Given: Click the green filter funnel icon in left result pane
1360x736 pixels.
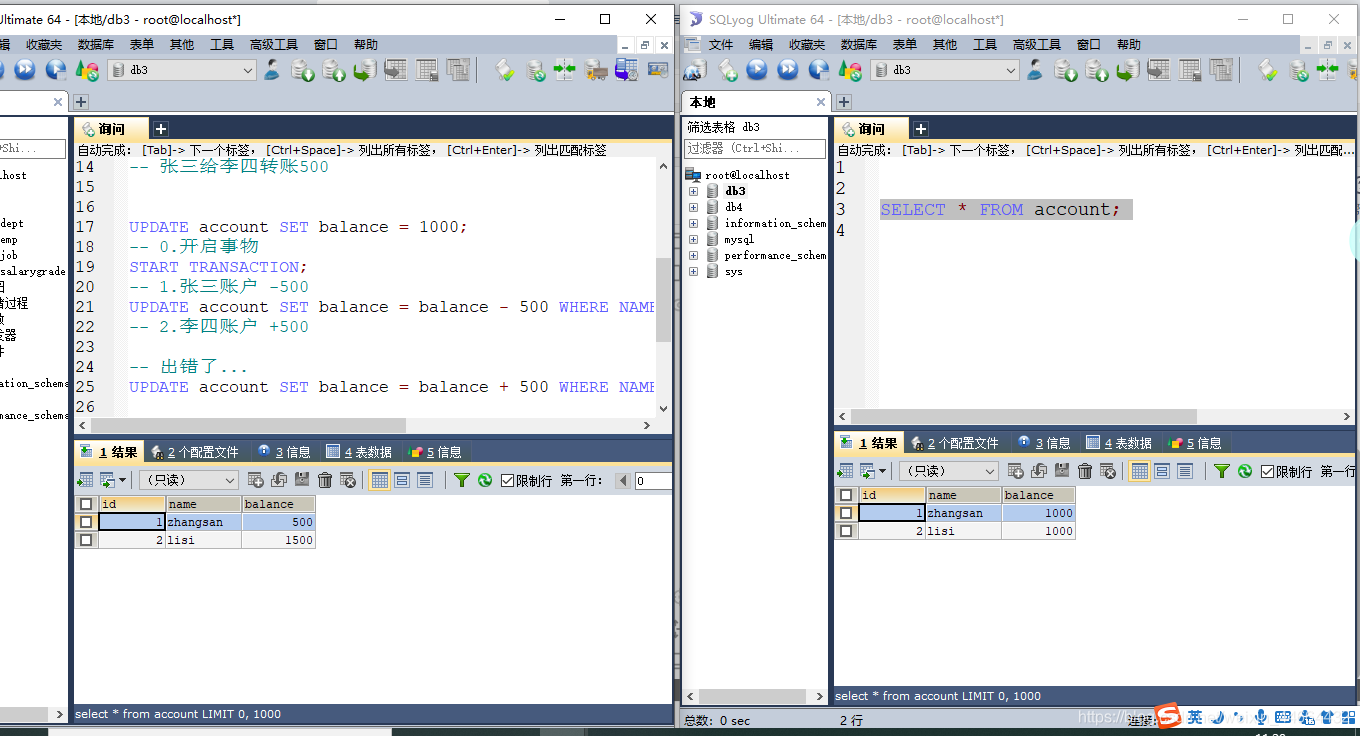Looking at the screenshot, I should point(461,480).
